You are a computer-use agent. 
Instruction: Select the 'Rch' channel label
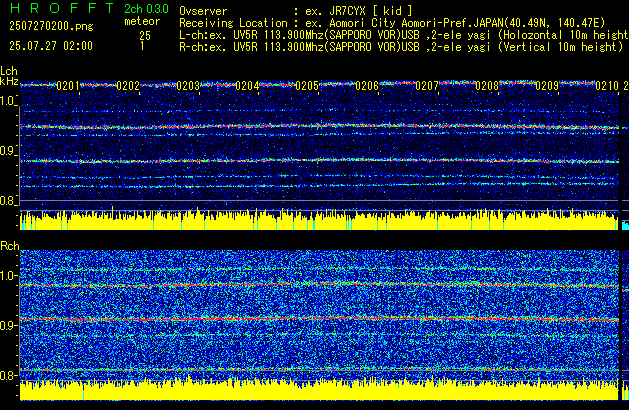click(x=10, y=246)
